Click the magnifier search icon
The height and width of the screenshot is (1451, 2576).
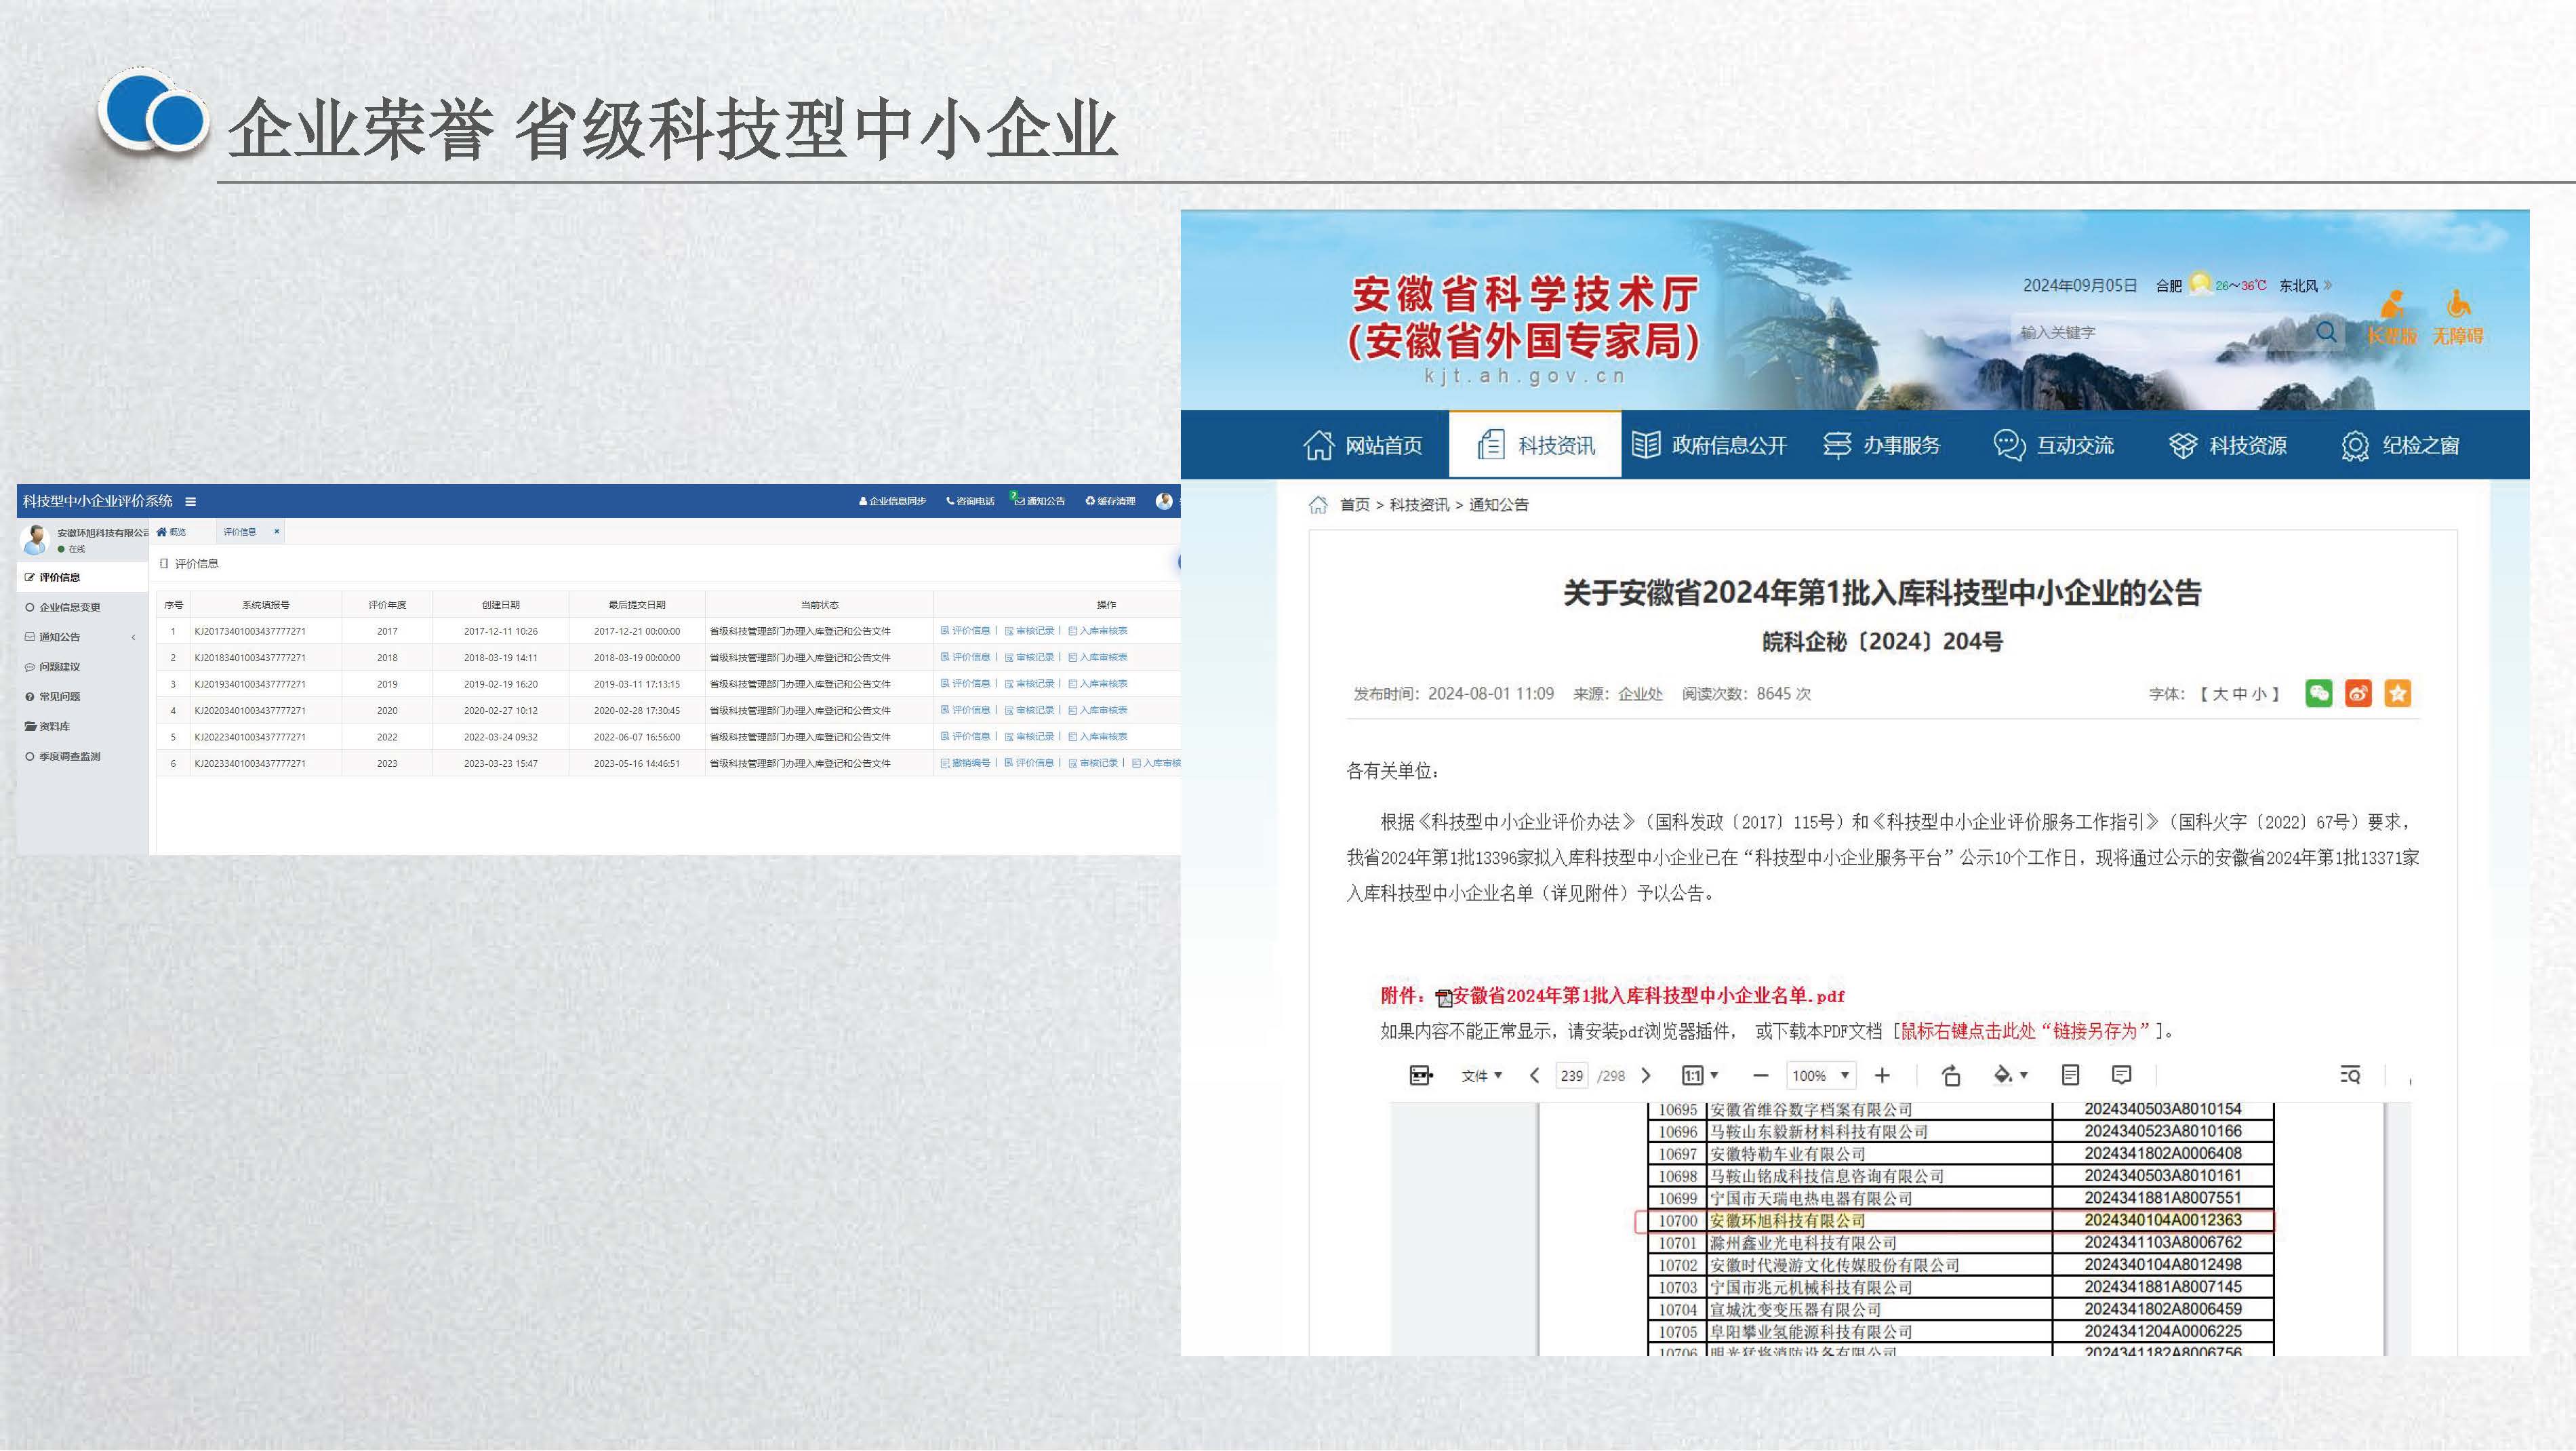[2327, 332]
